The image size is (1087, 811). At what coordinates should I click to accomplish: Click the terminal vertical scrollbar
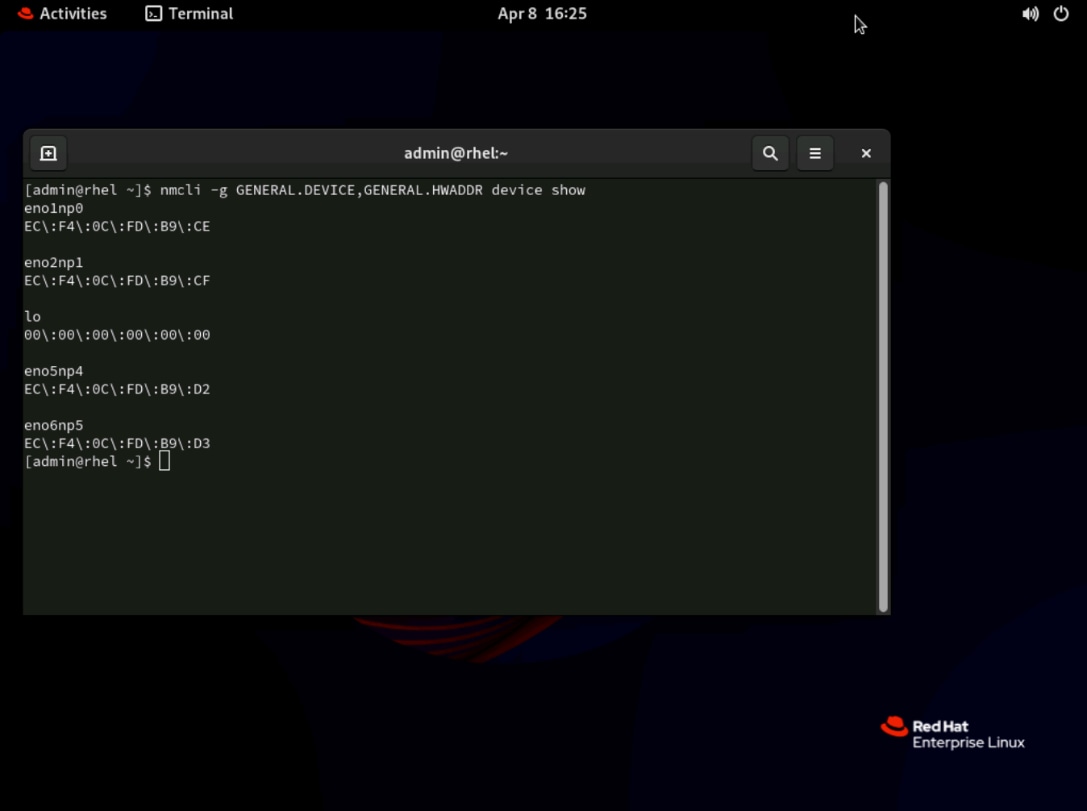click(x=883, y=396)
